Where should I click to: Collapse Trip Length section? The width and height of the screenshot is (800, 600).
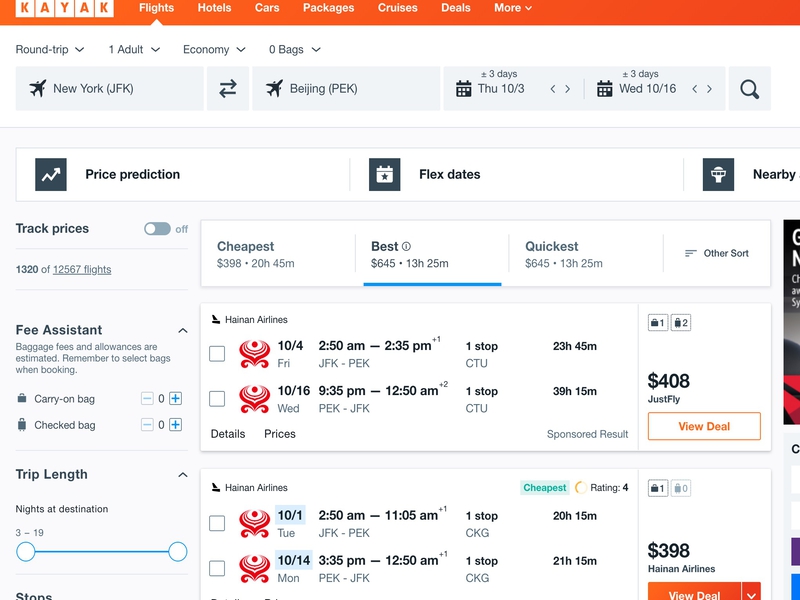[183, 475]
